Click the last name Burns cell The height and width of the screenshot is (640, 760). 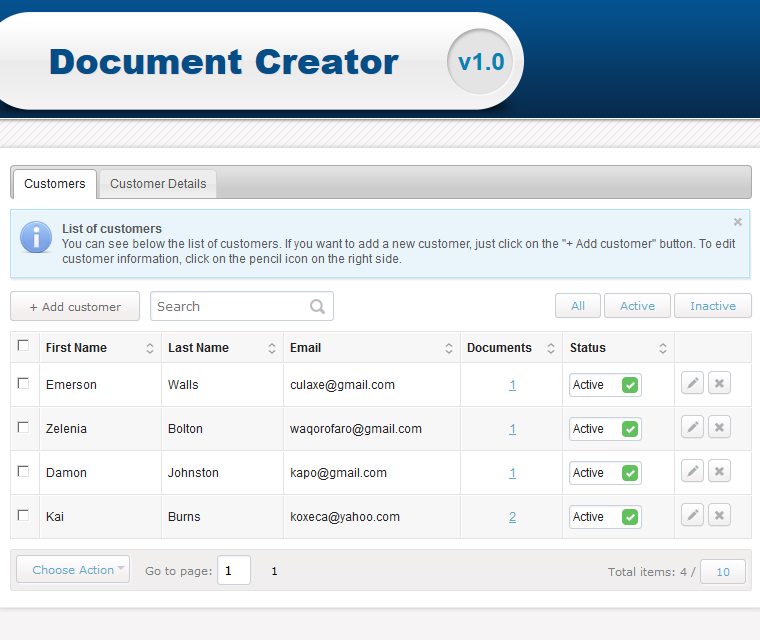[184, 517]
